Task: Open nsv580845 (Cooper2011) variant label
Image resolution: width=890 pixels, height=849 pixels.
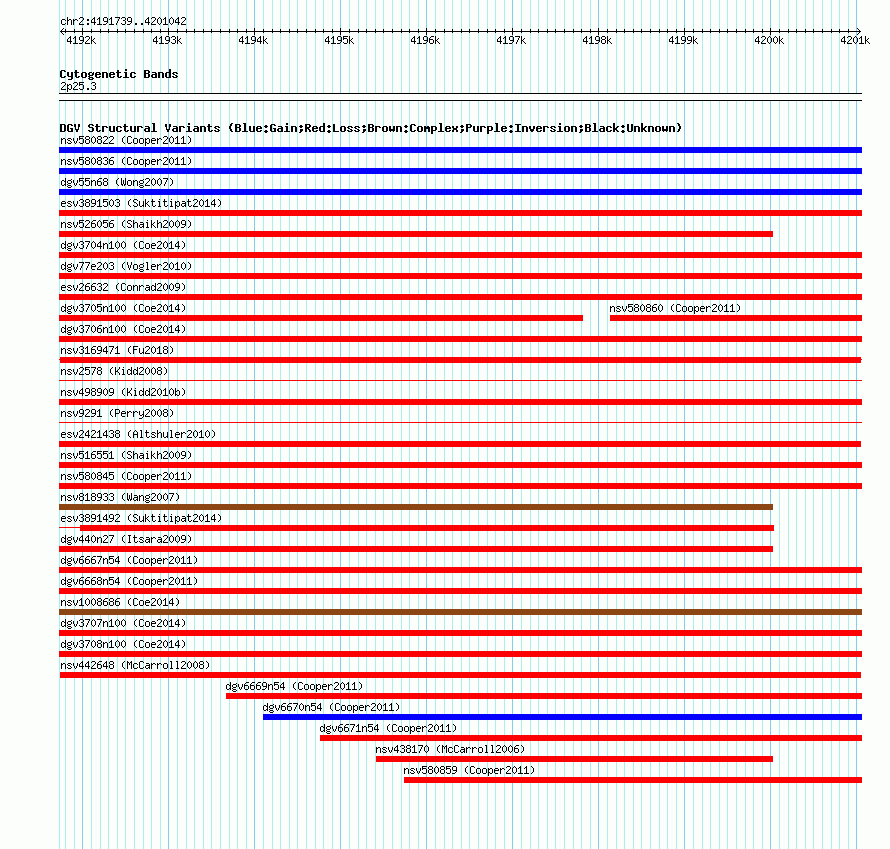Action: [x=126, y=476]
